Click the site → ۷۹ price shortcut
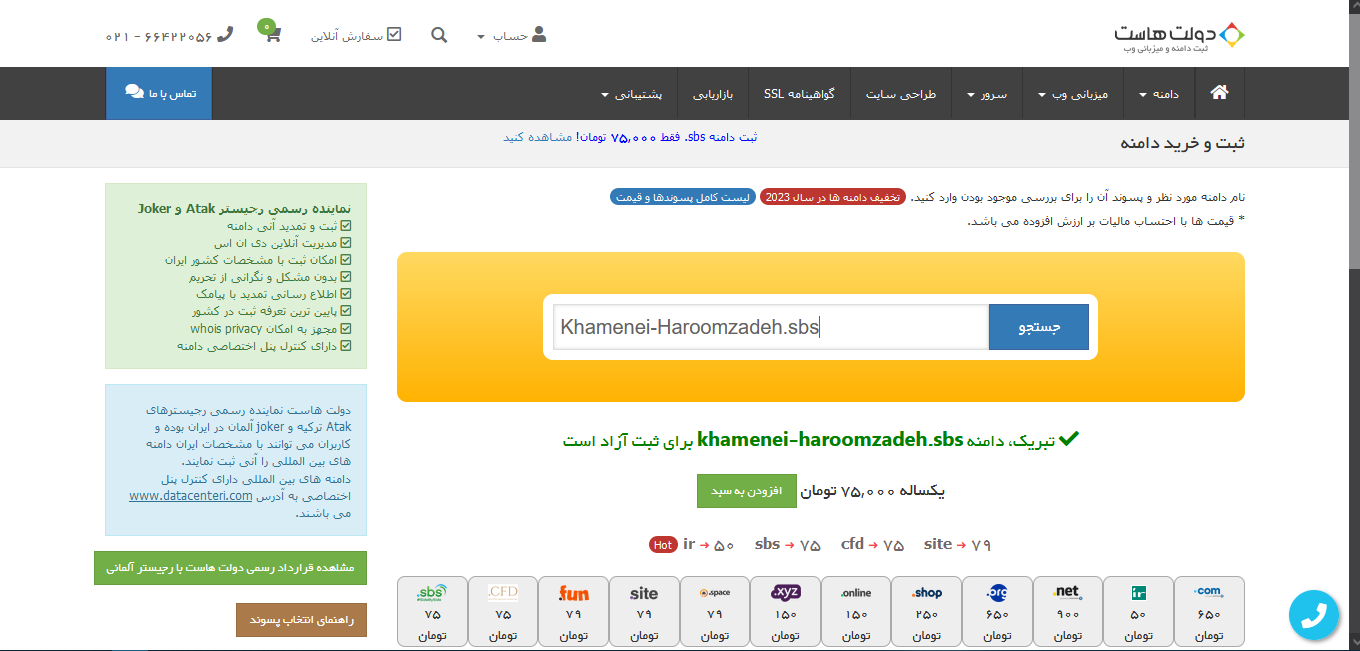The width and height of the screenshot is (1360, 651). point(957,545)
